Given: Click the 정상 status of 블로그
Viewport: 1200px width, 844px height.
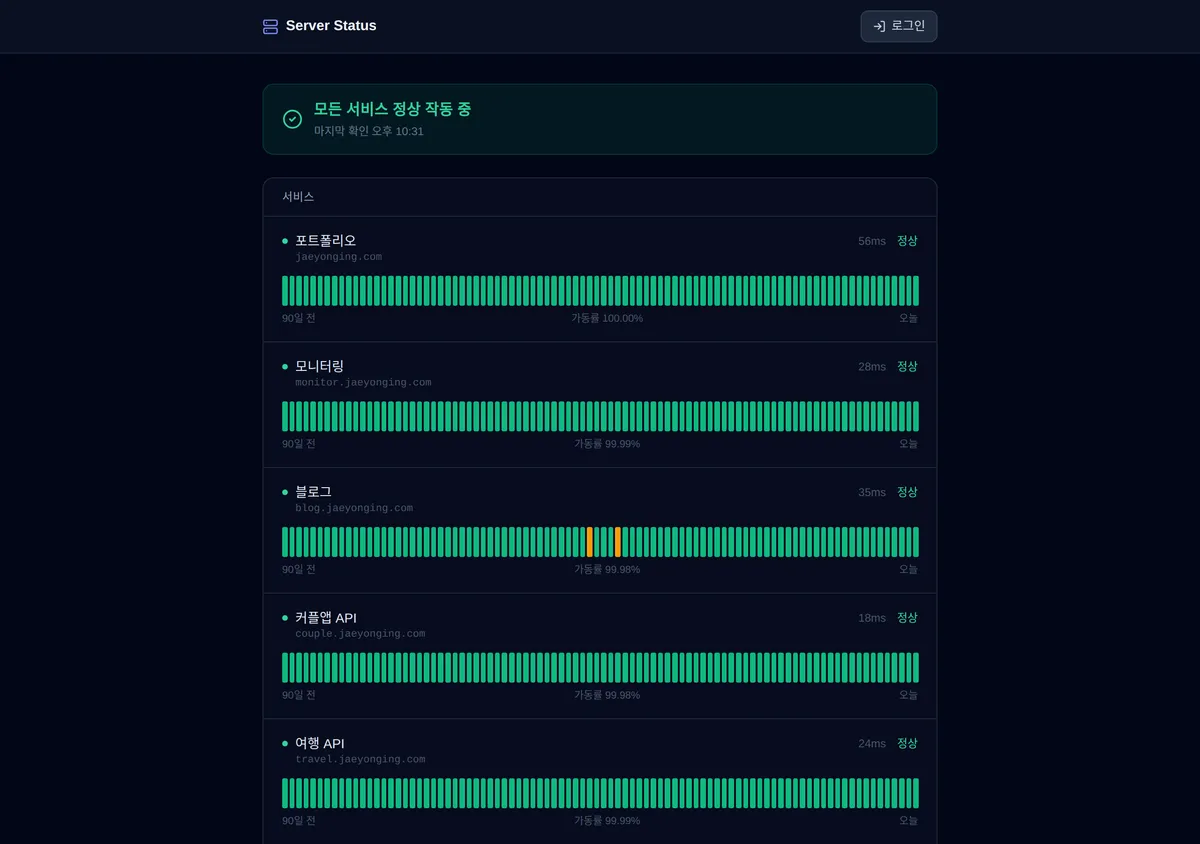Looking at the screenshot, I should click(x=907, y=492).
